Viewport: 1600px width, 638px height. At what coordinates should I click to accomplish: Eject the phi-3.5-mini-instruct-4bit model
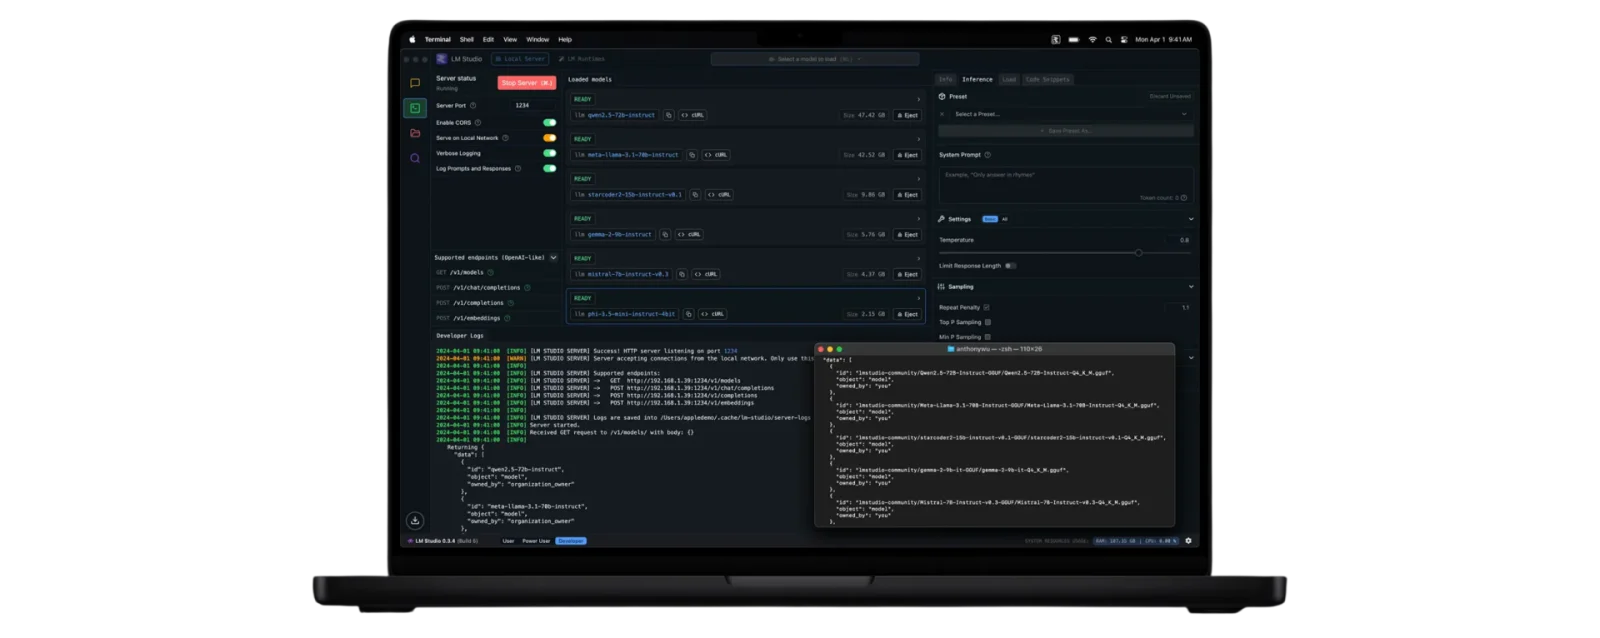coord(907,314)
